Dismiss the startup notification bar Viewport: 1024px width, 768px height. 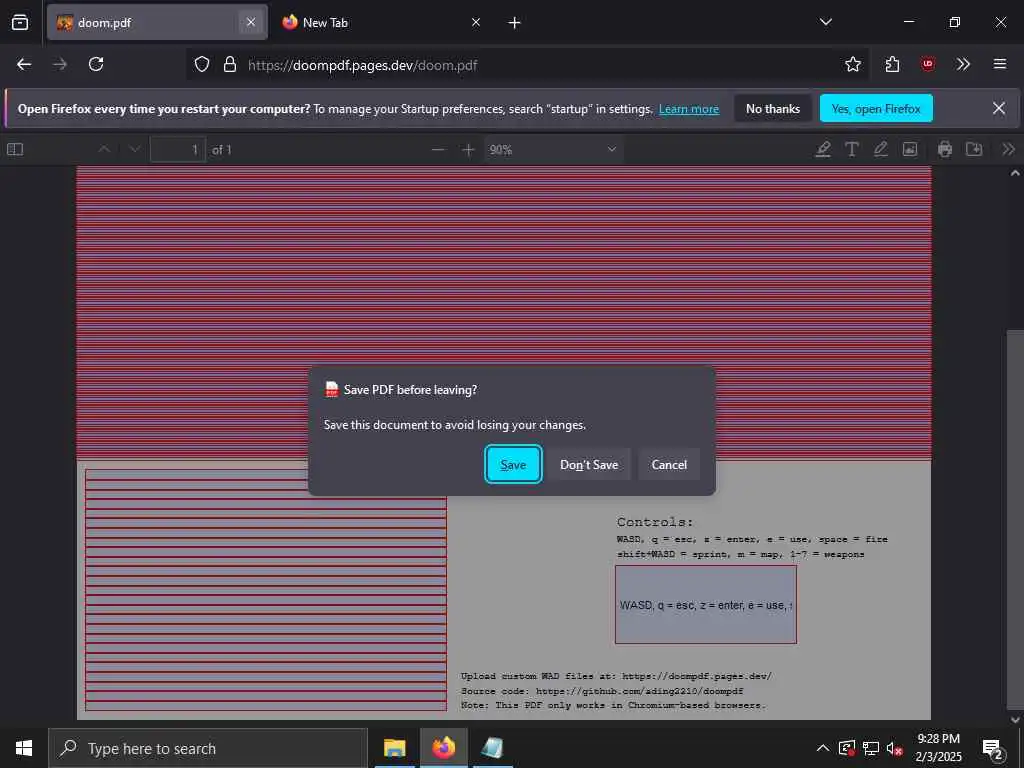999,108
